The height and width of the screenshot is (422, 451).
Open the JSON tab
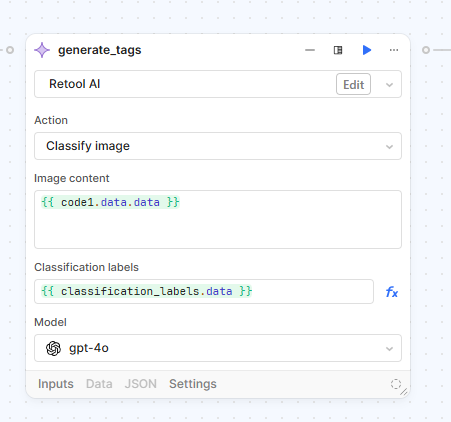141,384
